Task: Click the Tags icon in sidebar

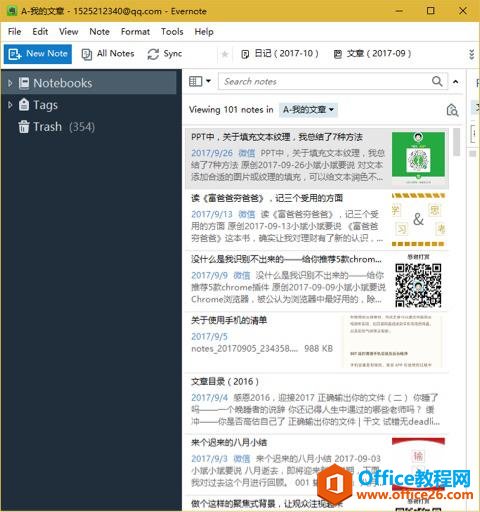Action: coord(24,105)
